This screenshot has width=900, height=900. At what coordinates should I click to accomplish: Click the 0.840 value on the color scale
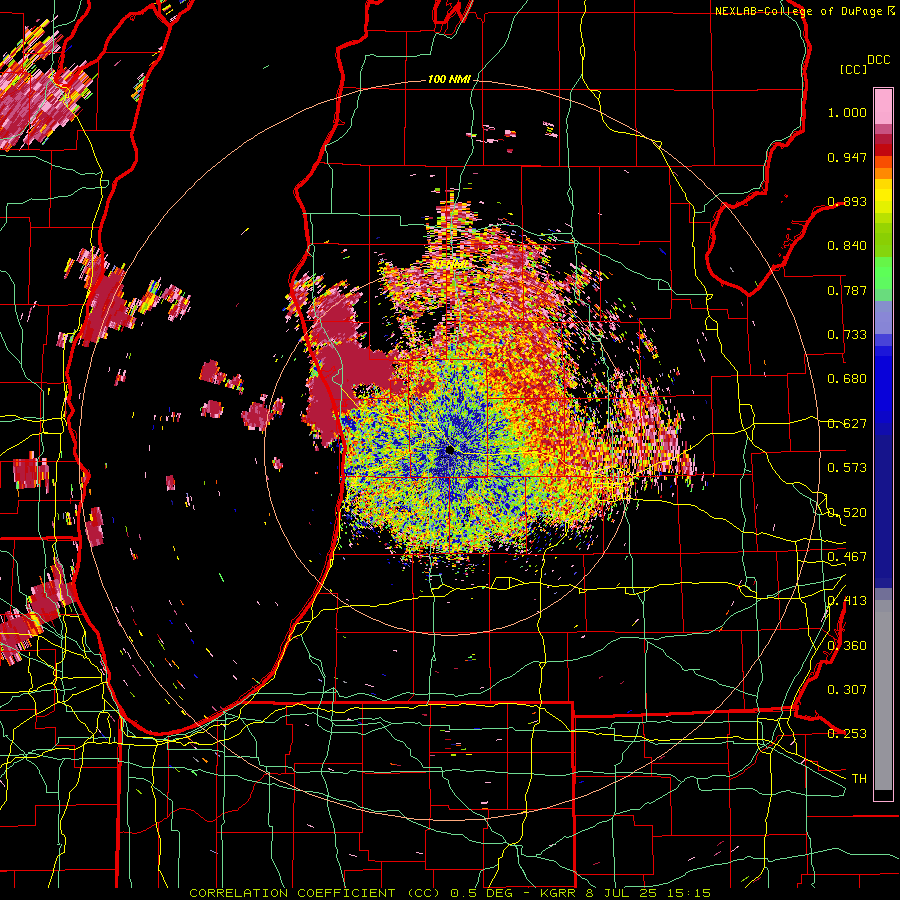coord(847,246)
